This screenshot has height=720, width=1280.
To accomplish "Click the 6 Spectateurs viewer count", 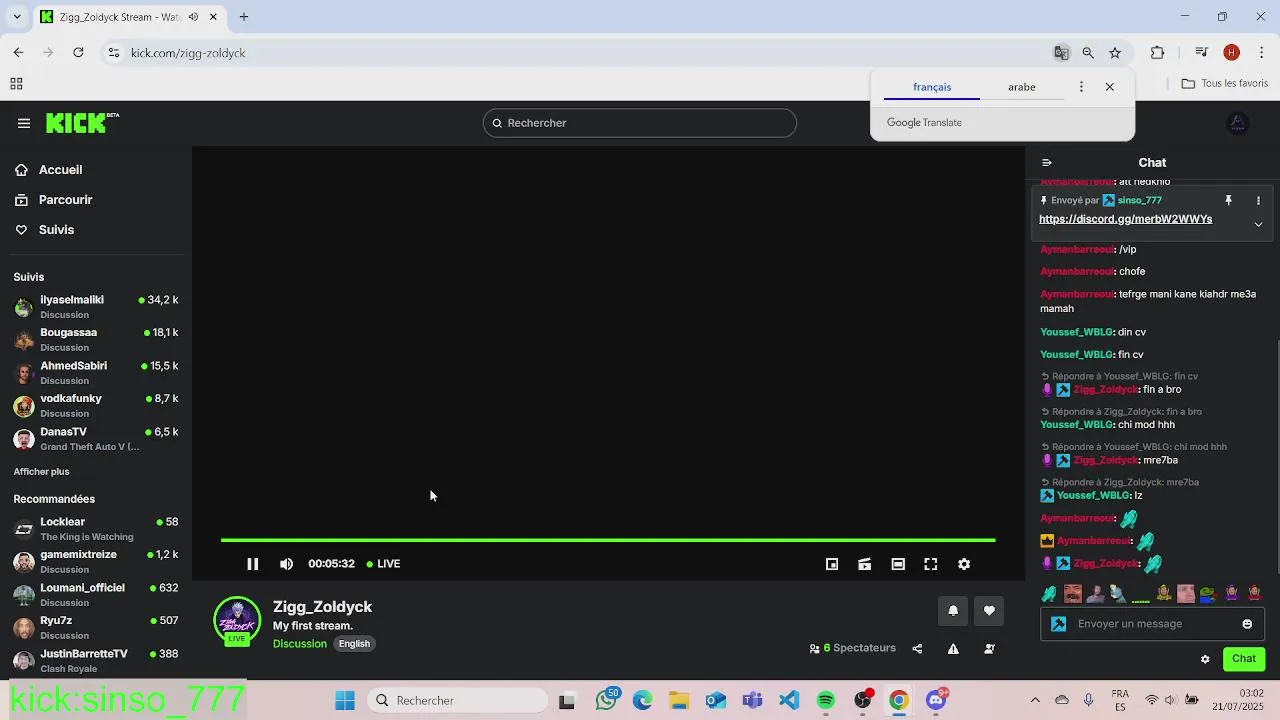I will pyautogui.click(x=853, y=648).
